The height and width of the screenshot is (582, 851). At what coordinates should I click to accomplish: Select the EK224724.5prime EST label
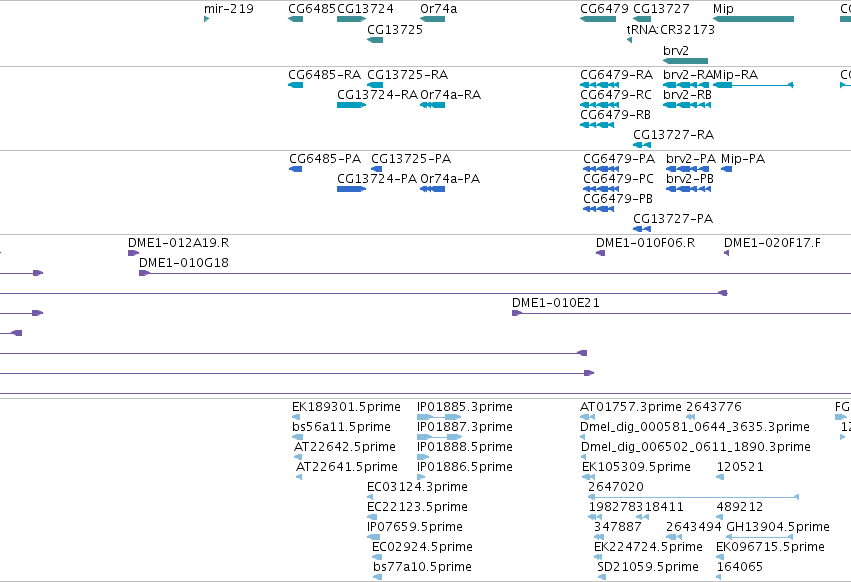(649, 547)
